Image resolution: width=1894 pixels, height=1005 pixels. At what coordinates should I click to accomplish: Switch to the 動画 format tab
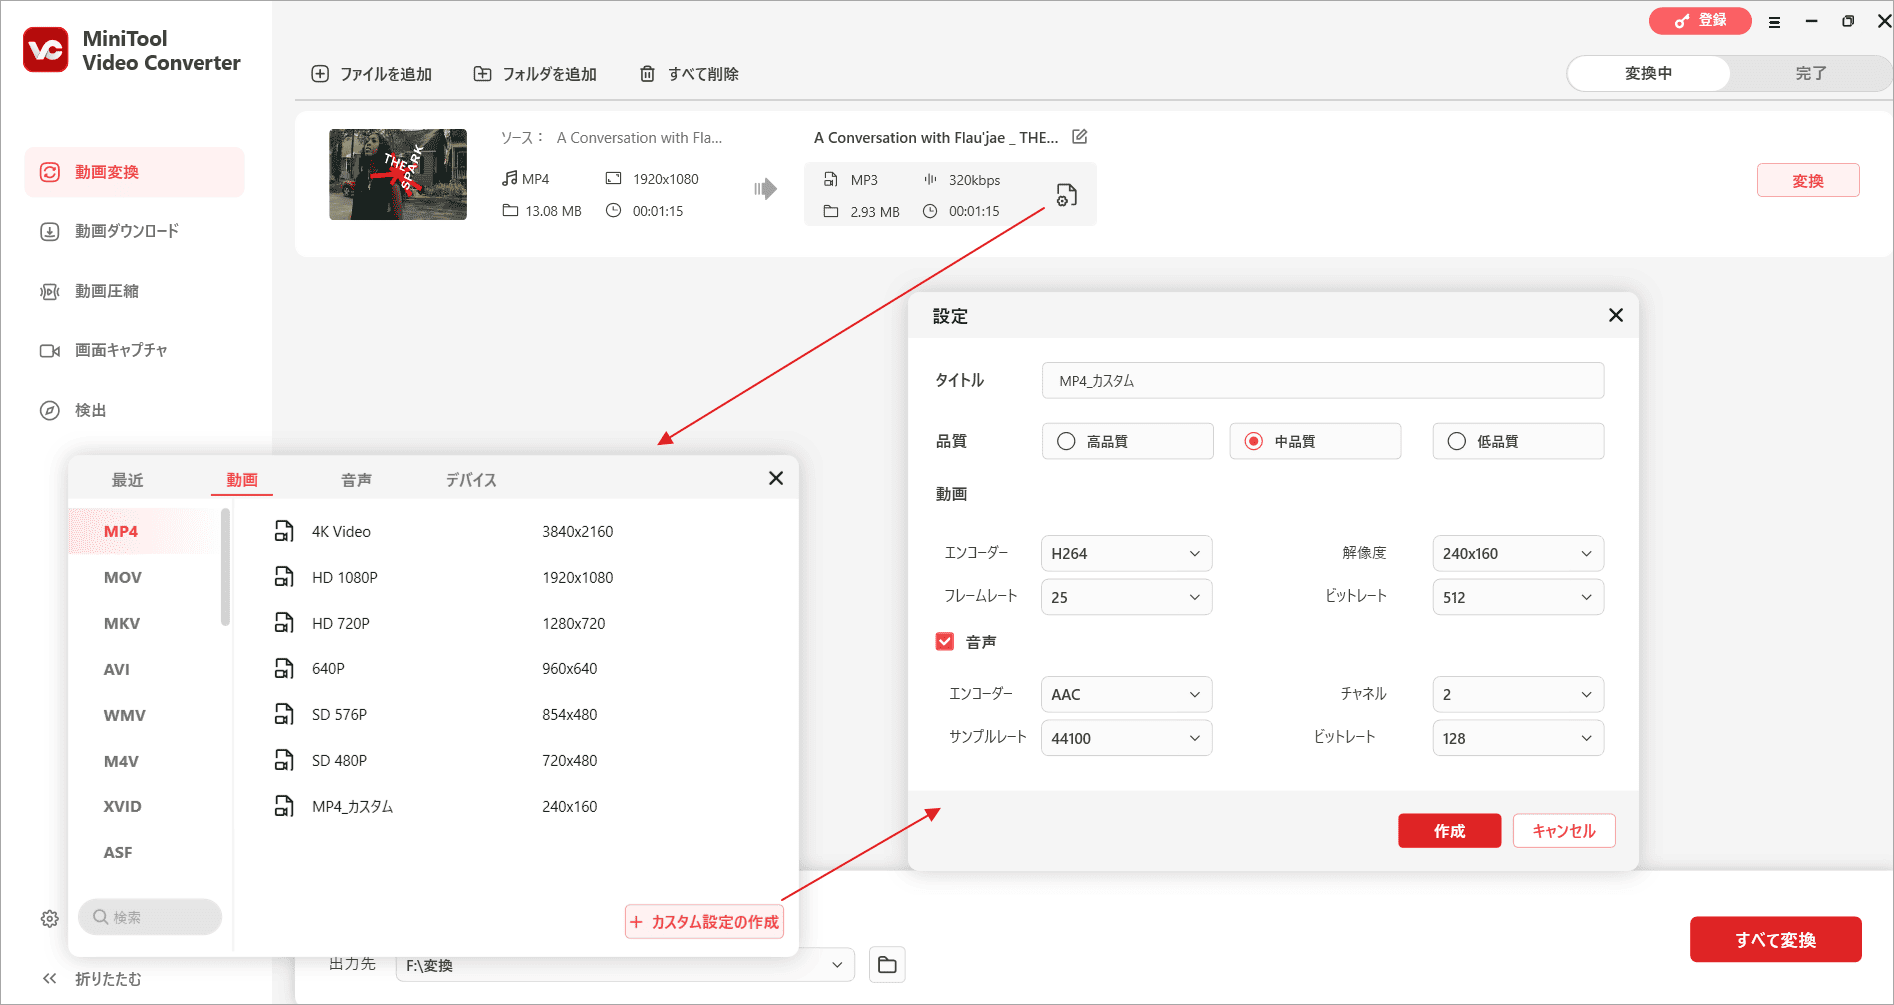coord(242,480)
